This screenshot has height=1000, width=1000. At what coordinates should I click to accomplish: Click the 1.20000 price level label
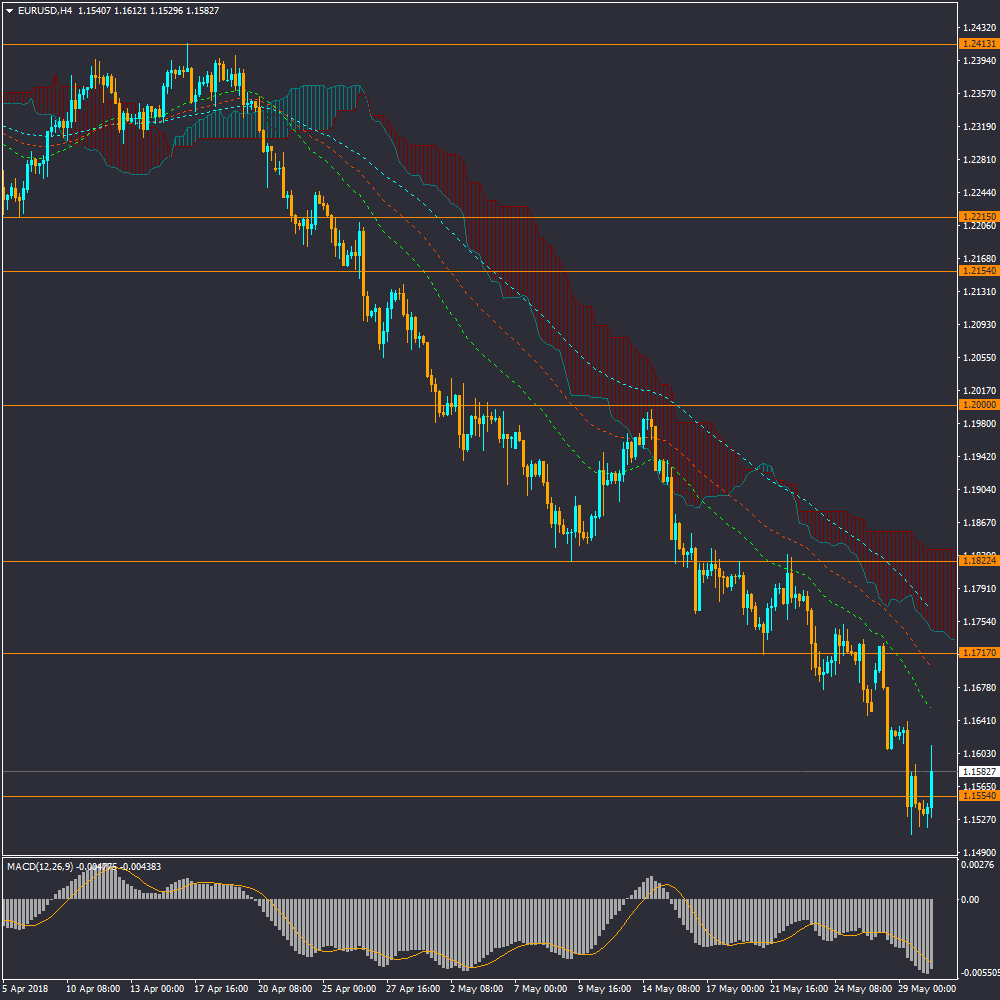click(x=978, y=405)
